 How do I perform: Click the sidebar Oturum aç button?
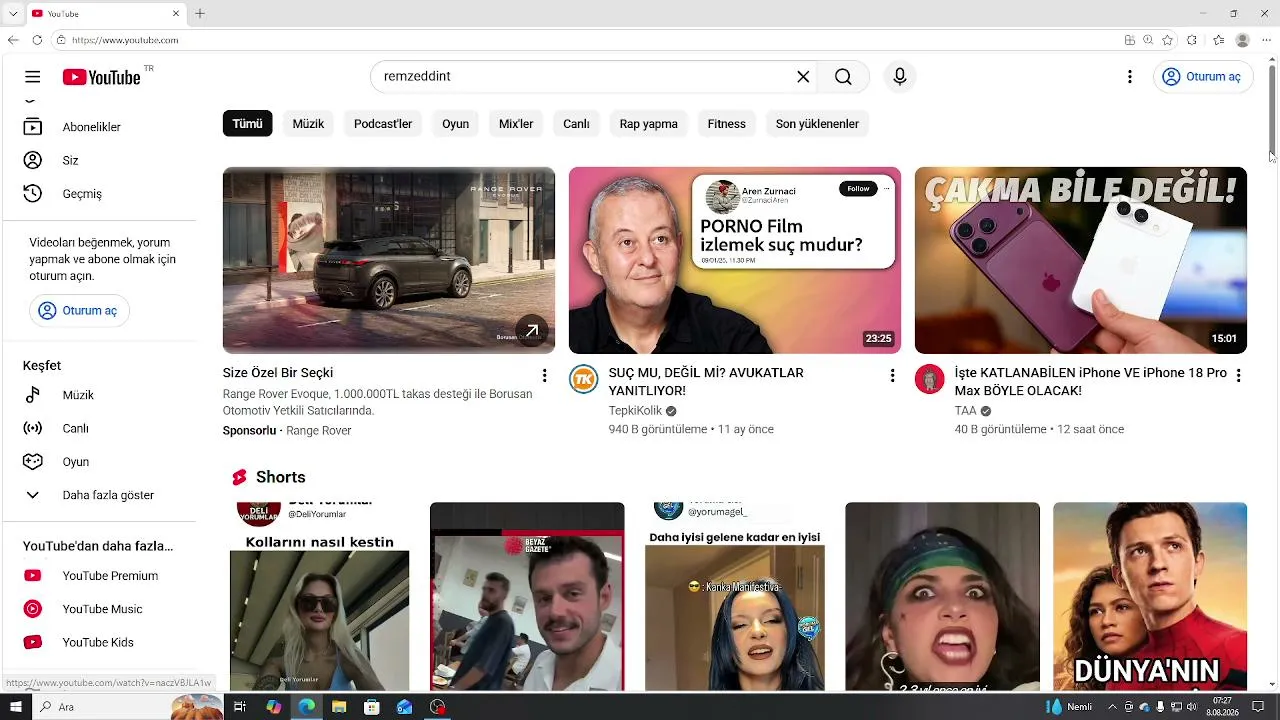[x=79, y=311]
